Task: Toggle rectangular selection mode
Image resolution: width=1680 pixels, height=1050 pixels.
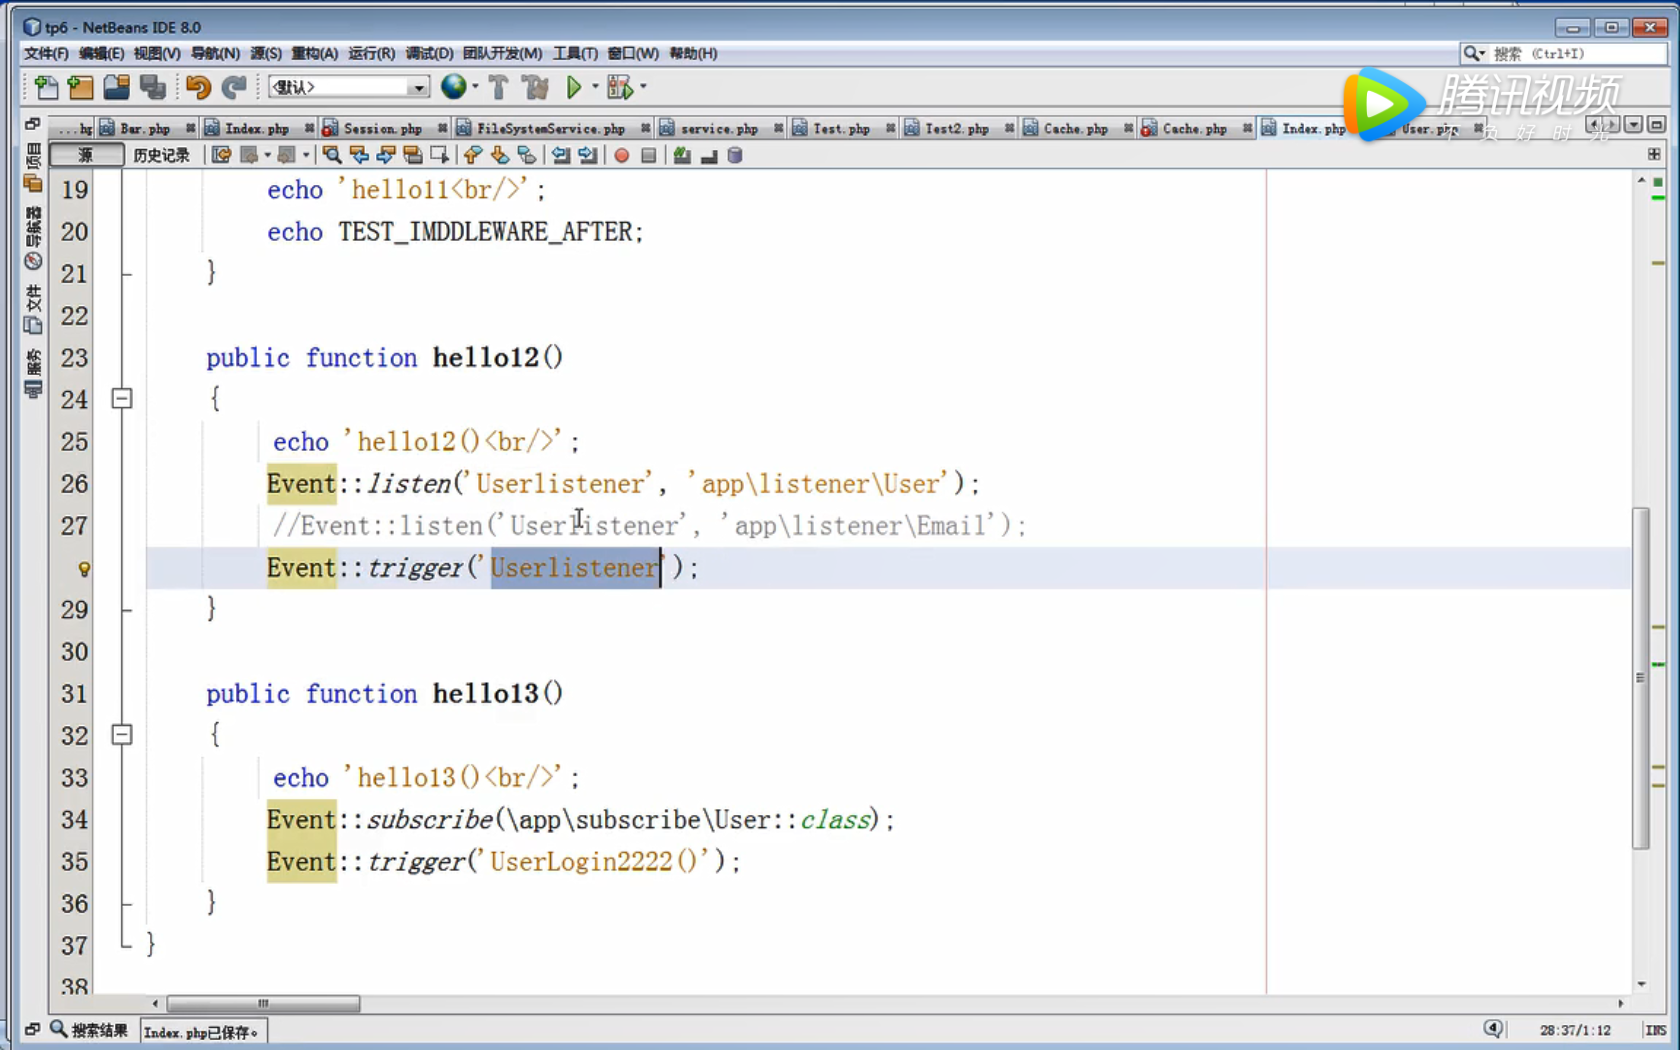Action: pos(439,155)
